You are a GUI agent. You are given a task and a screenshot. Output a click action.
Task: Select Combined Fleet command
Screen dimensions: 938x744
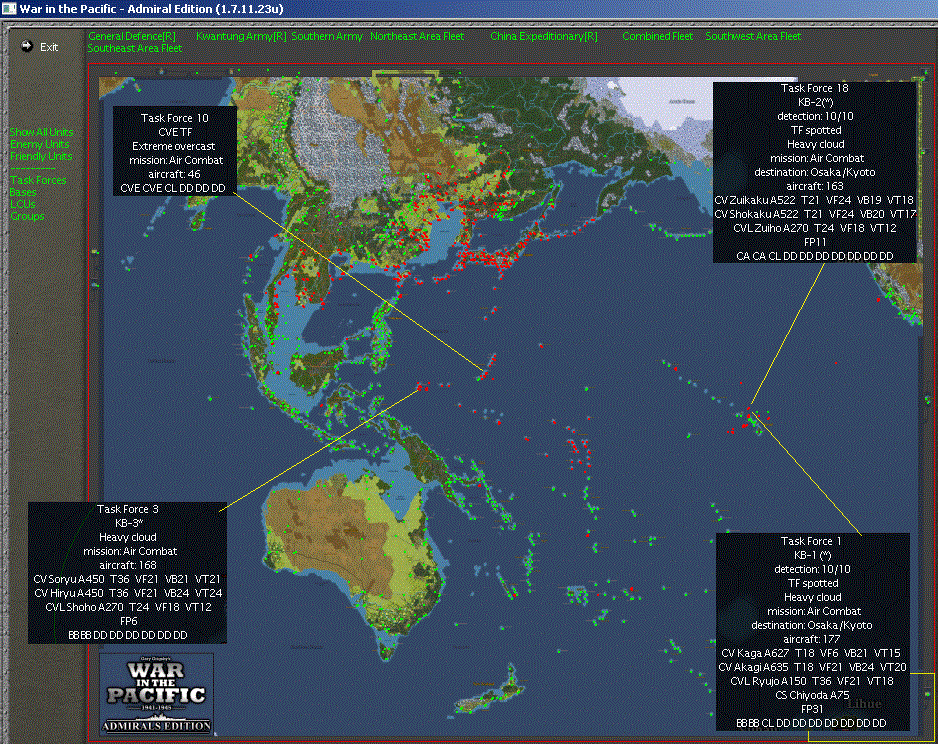(x=657, y=36)
